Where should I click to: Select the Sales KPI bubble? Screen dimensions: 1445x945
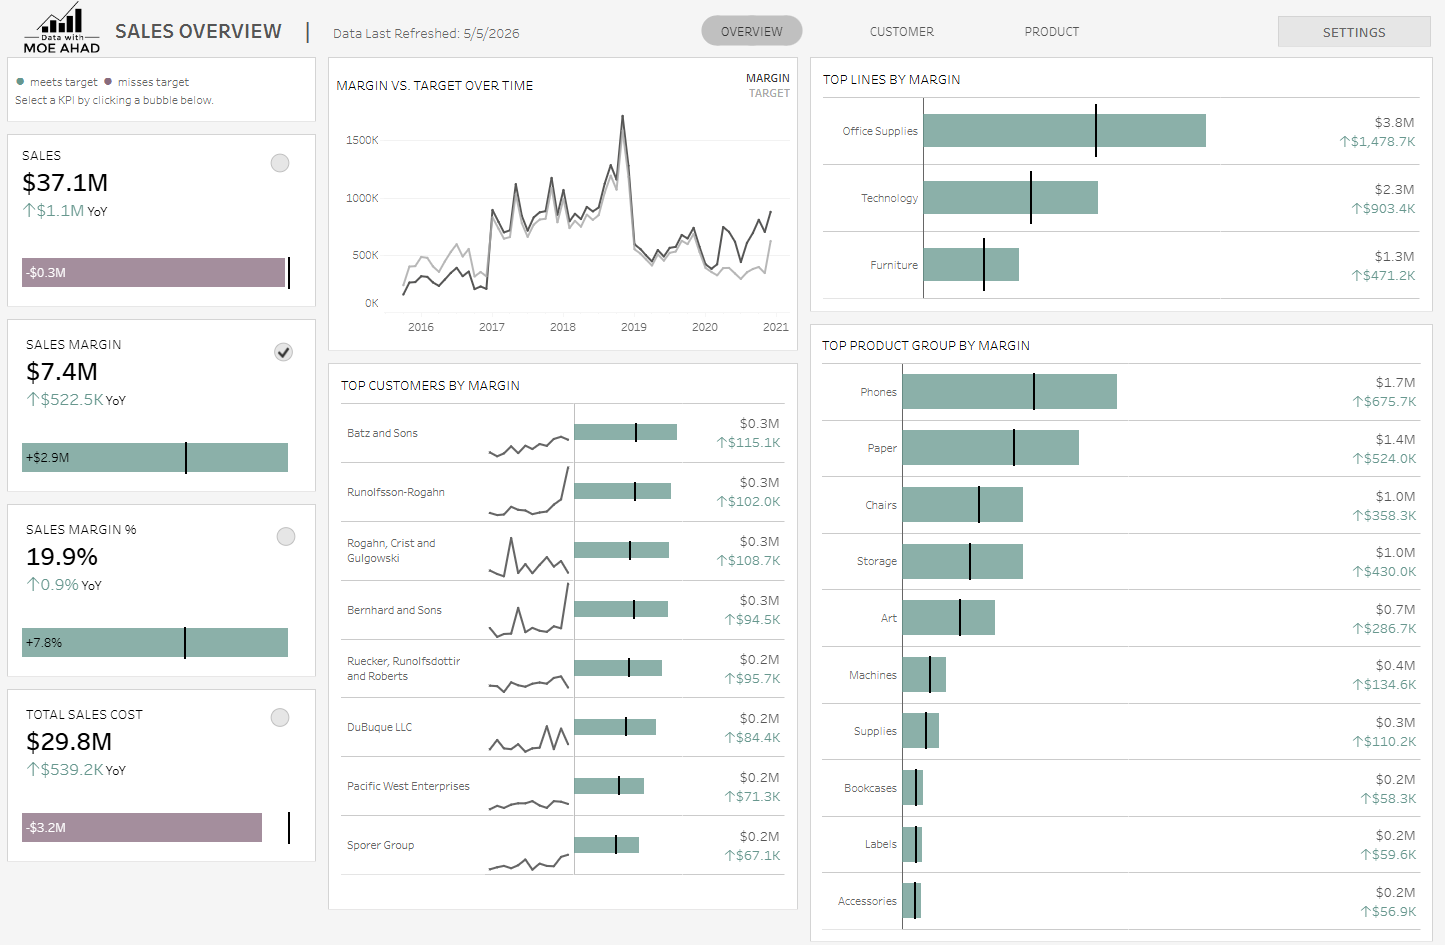[x=280, y=163]
